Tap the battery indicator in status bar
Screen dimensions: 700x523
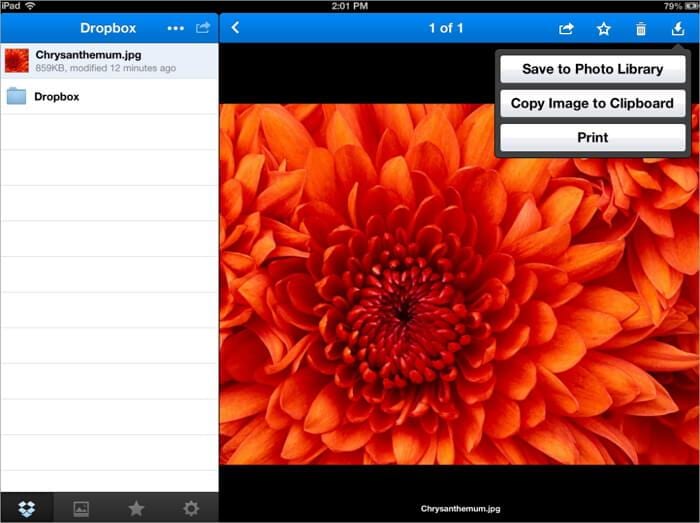coord(692,6)
